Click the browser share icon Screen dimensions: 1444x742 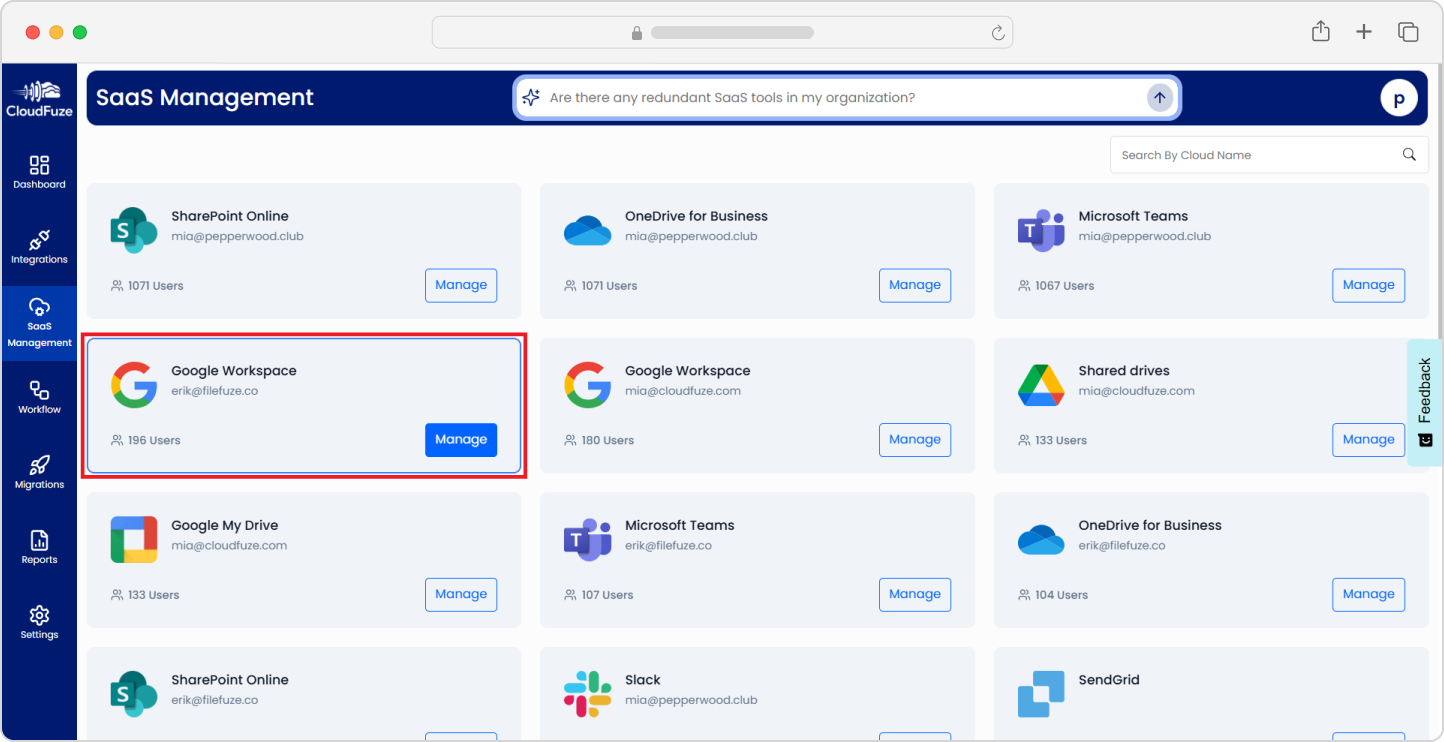point(1321,31)
